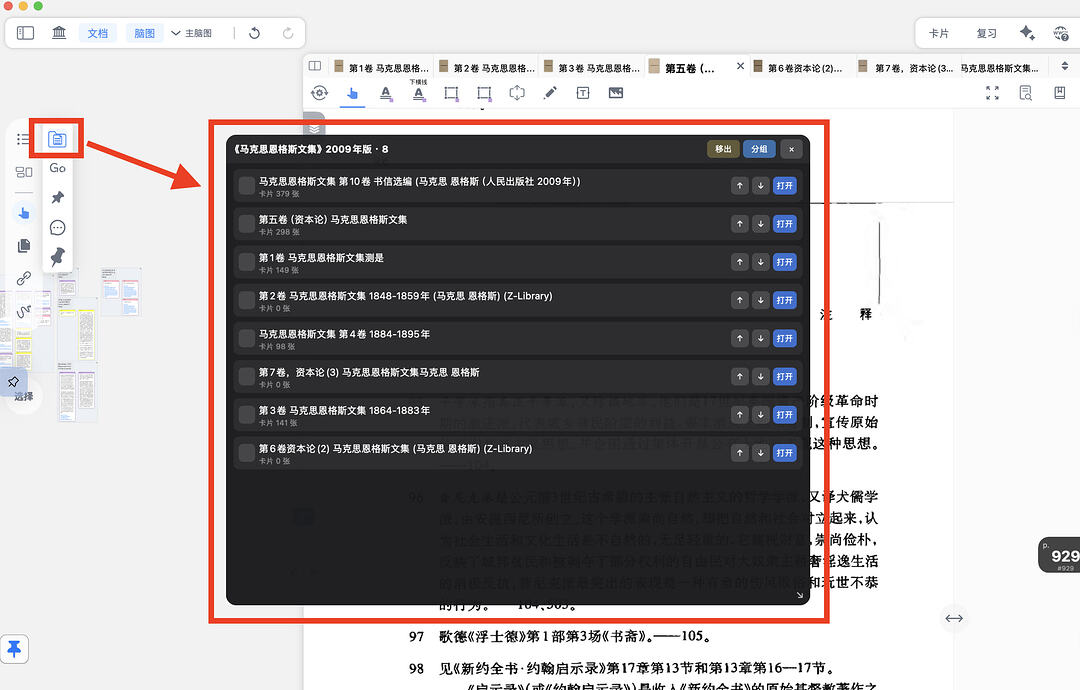The width and height of the screenshot is (1080, 690).
Task: Expand the tab list stepper at far right
Action: coord(1065,66)
